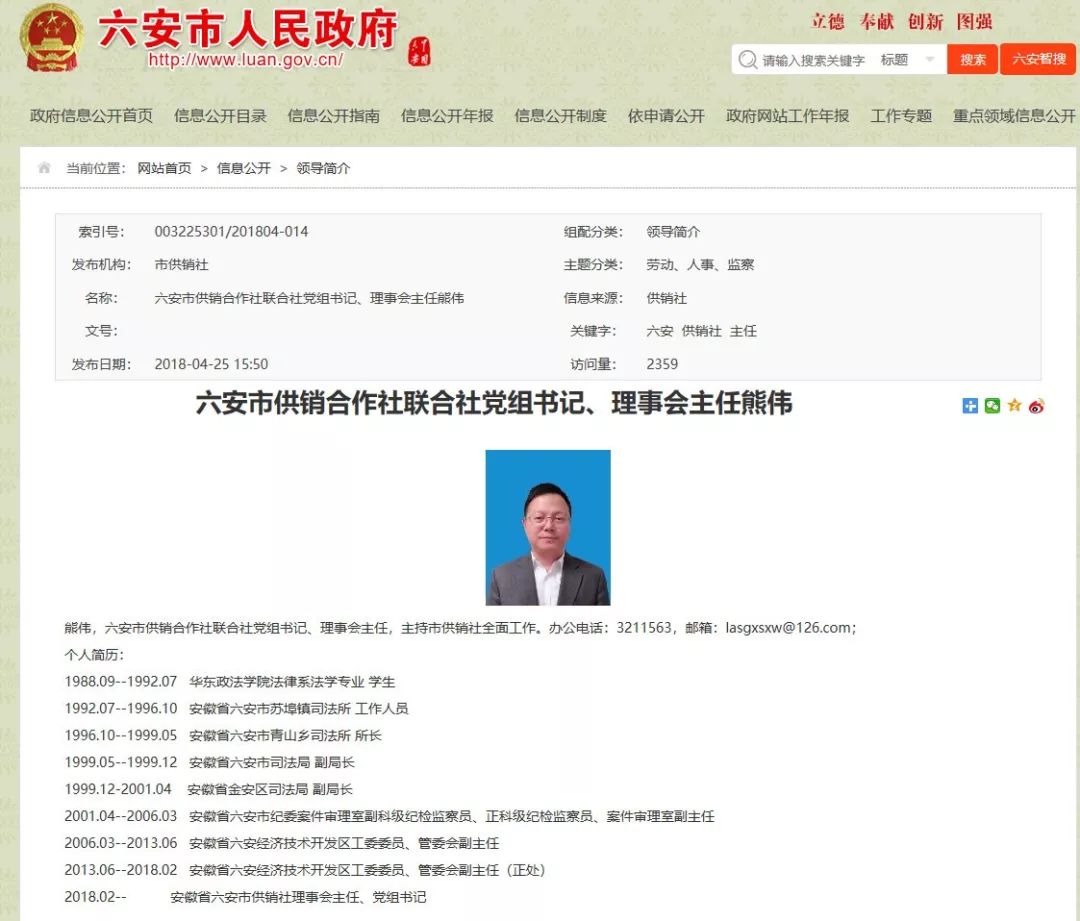Viewport: 1080px width, 921px height.
Task: Open 信息公开指南 menu item
Action: point(333,116)
